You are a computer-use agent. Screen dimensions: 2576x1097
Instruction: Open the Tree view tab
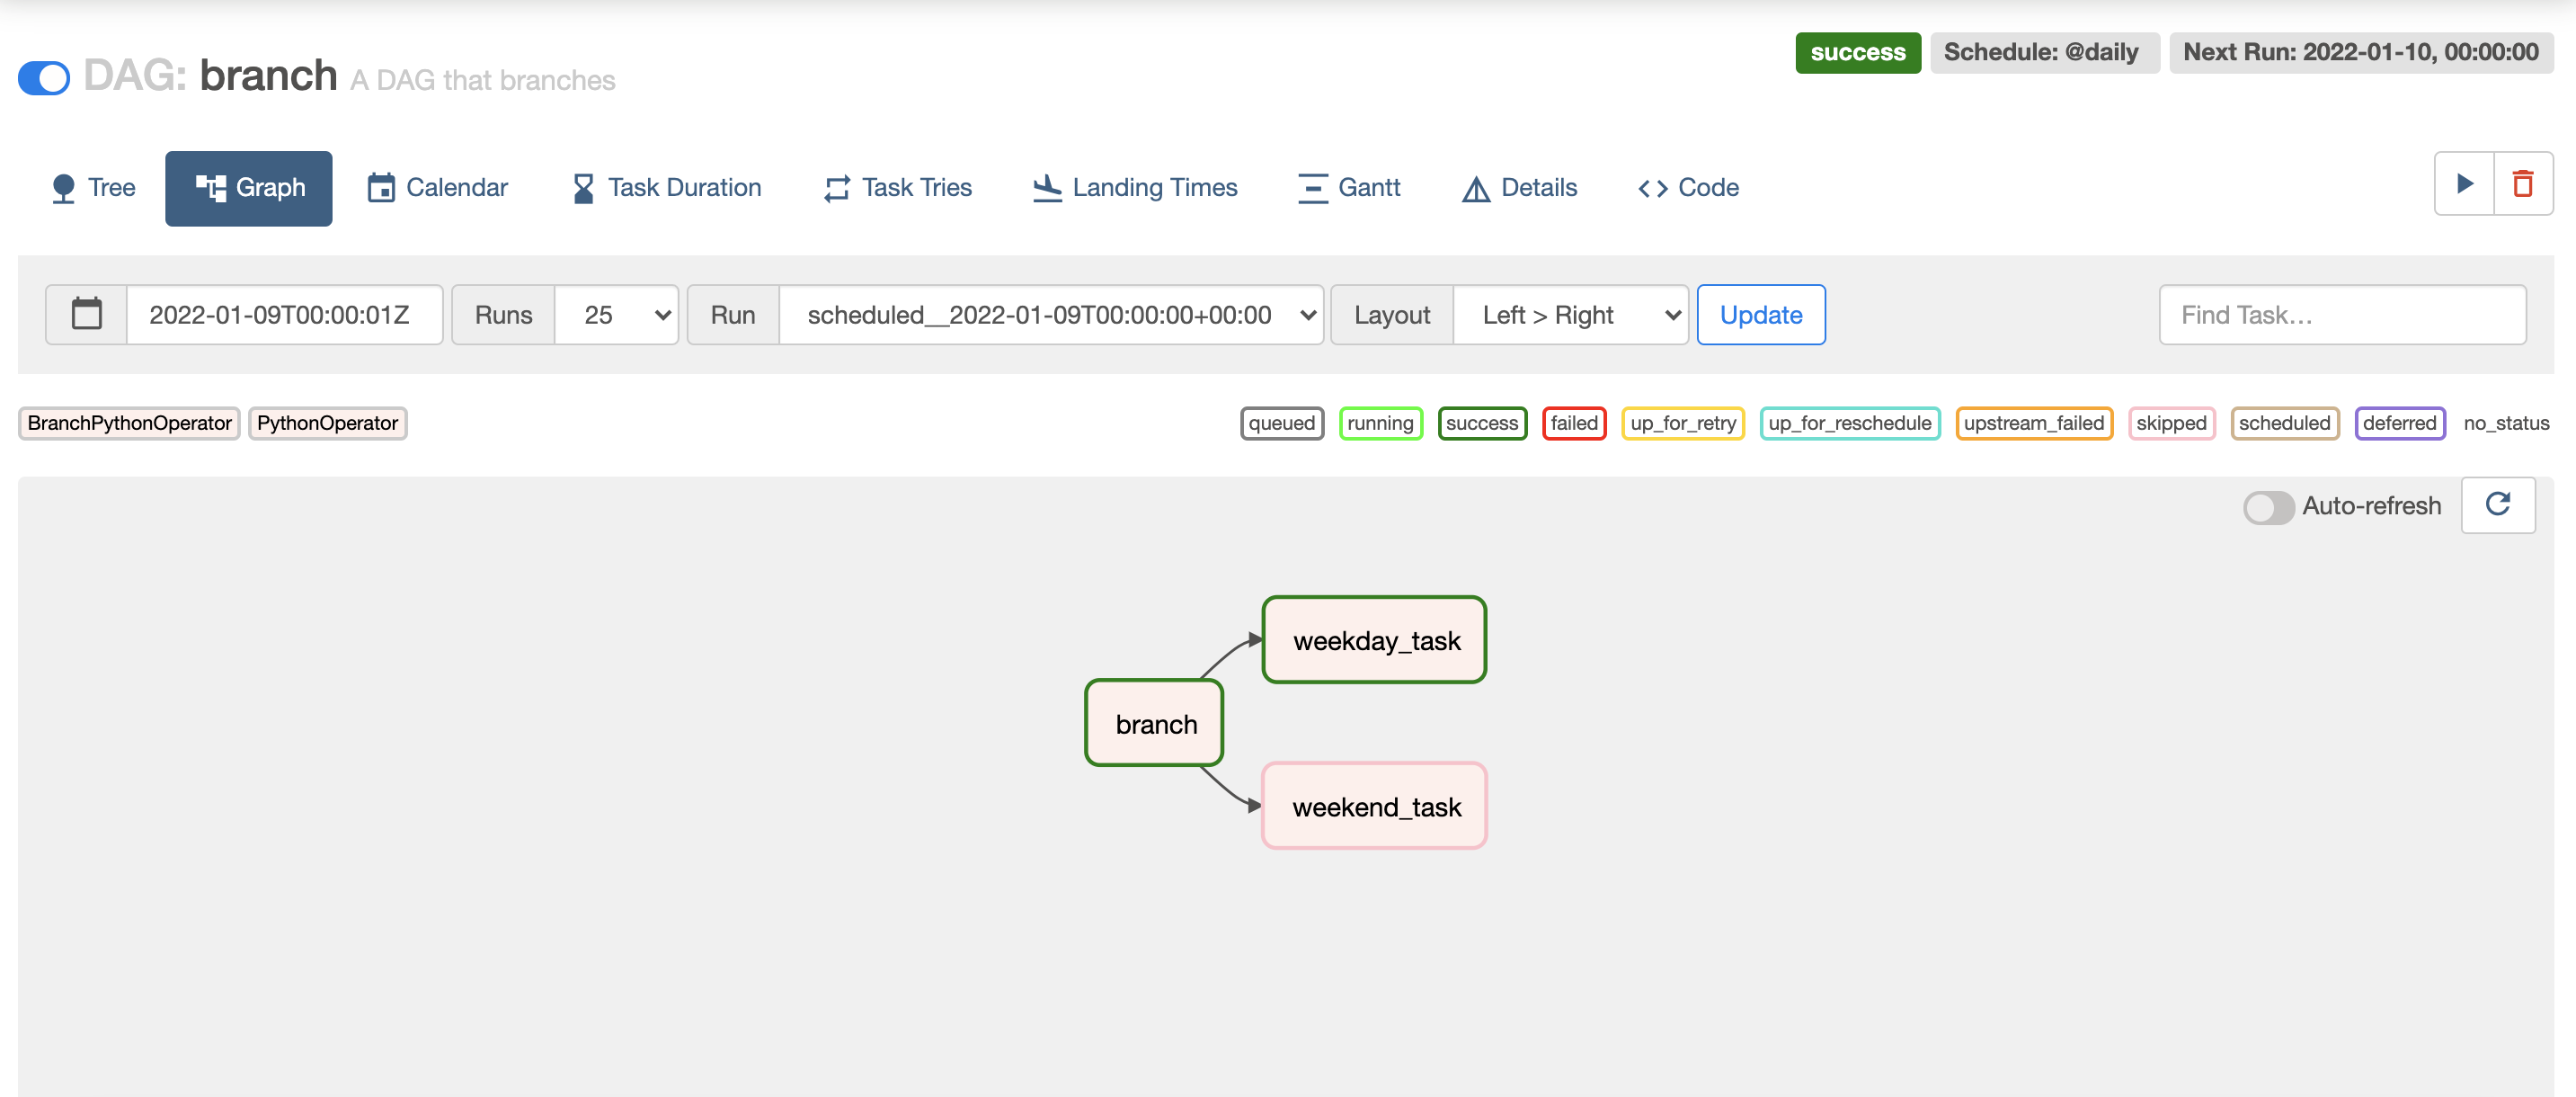(x=93, y=188)
